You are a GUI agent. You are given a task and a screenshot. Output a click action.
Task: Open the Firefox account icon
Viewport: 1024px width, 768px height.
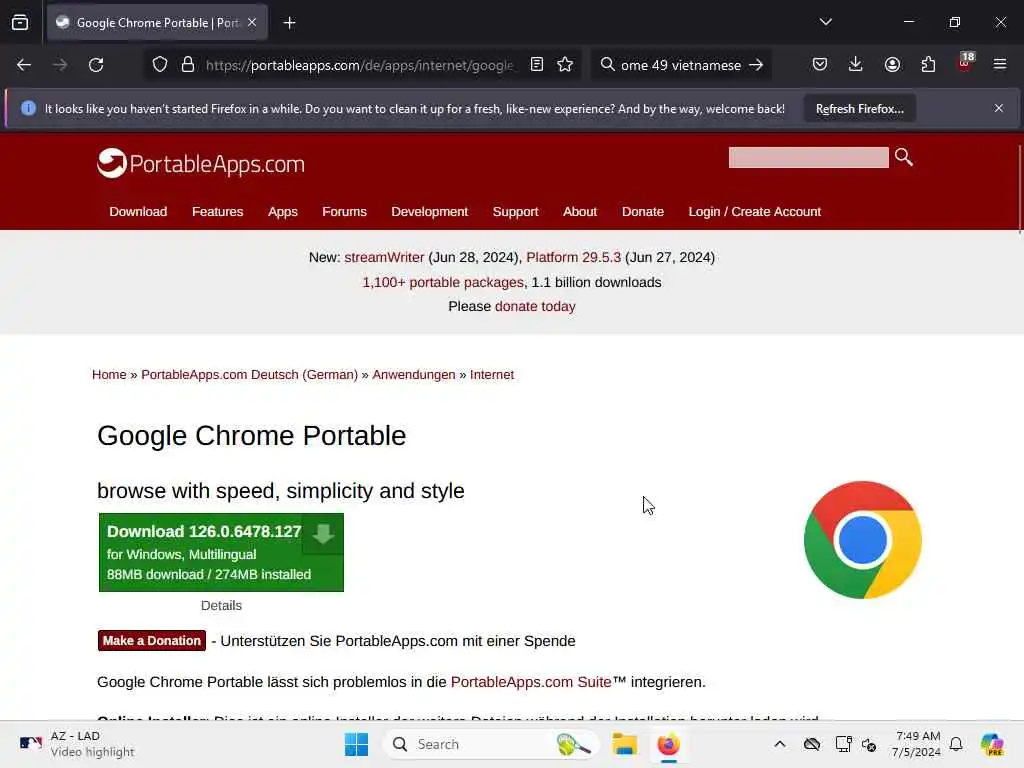(x=892, y=64)
